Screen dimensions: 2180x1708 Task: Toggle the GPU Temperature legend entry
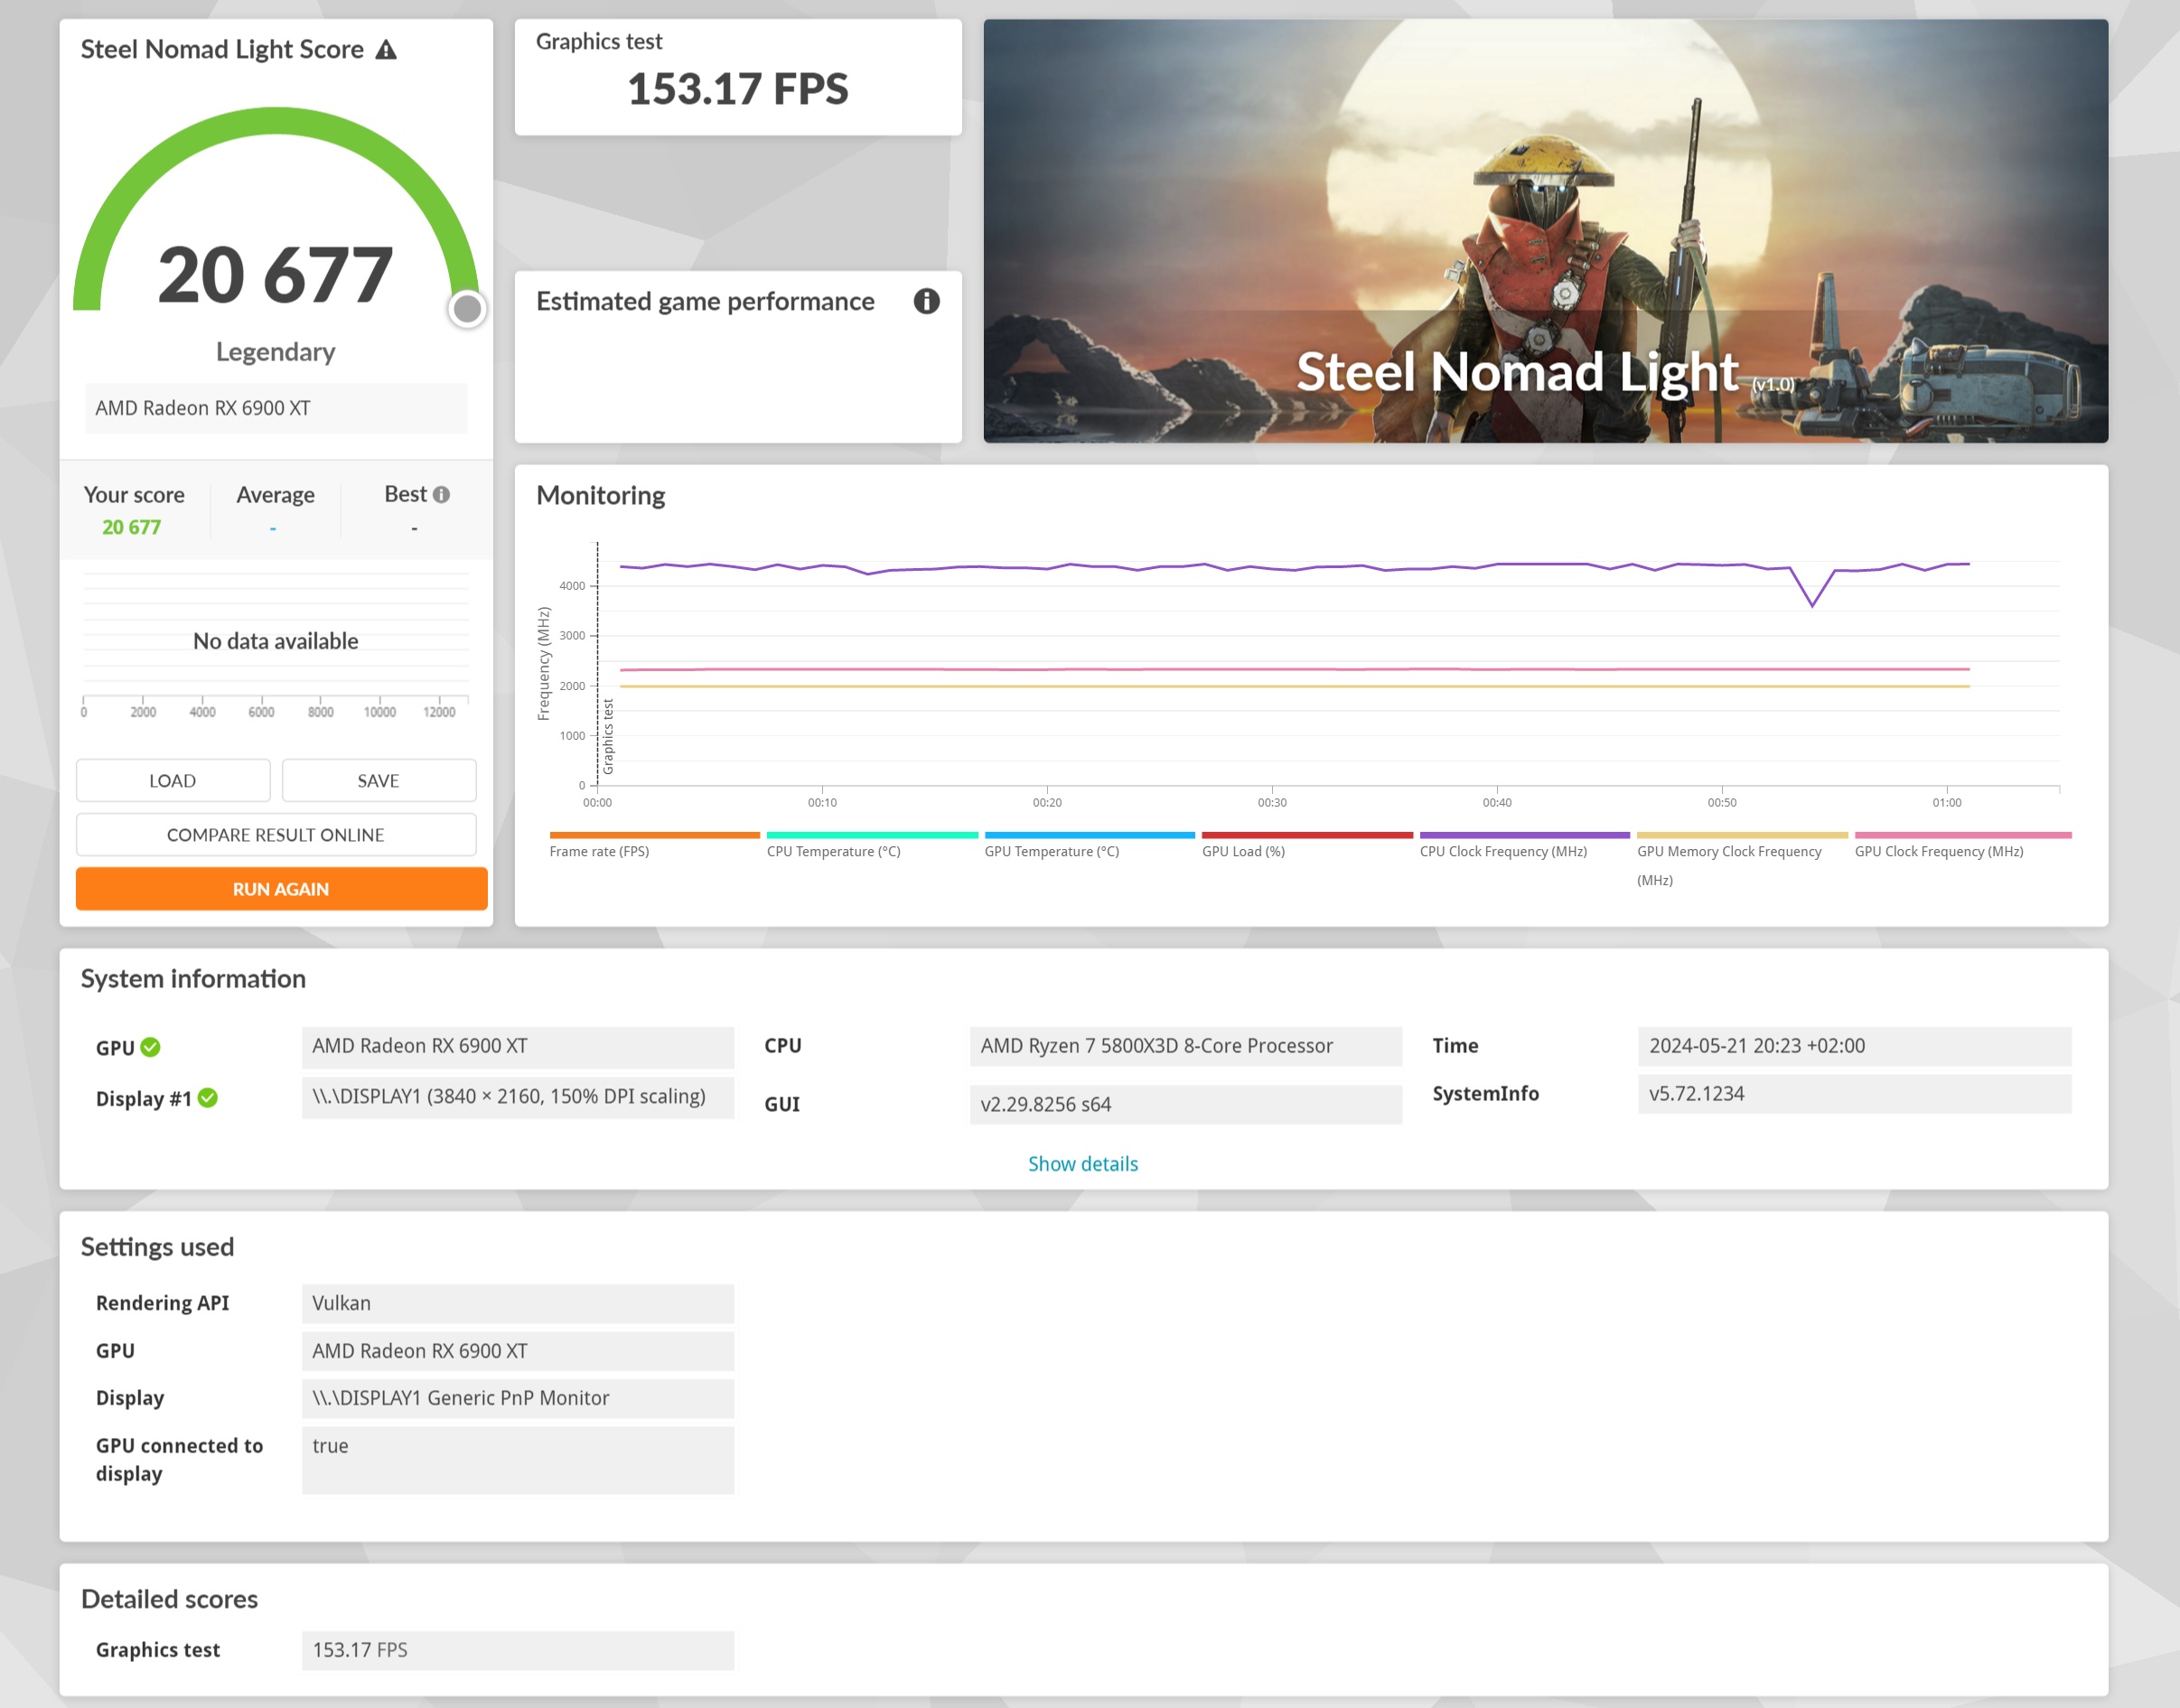tap(1051, 851)
